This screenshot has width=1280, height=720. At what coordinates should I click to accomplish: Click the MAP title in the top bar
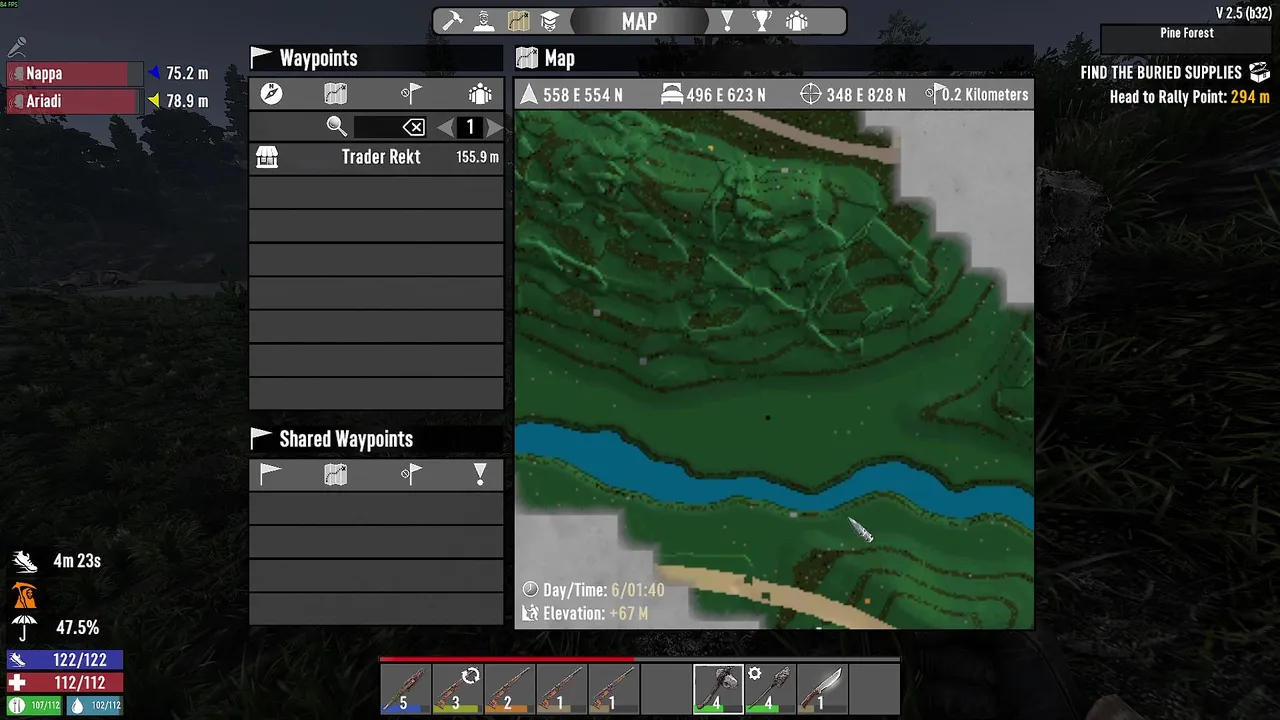coord(639,21)
